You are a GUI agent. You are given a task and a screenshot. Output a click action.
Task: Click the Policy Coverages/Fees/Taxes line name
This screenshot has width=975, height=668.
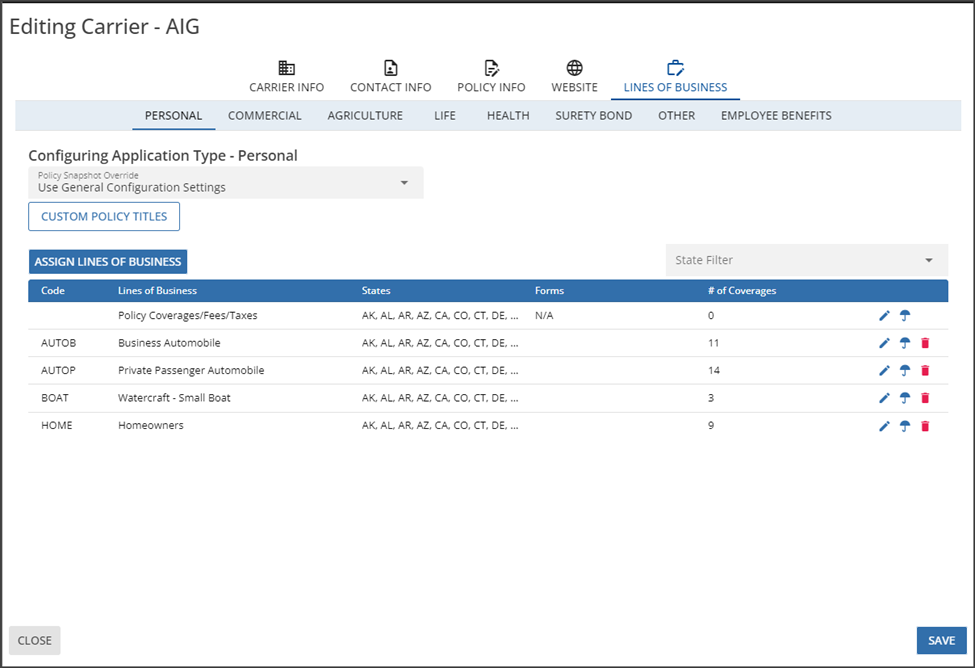188,315
